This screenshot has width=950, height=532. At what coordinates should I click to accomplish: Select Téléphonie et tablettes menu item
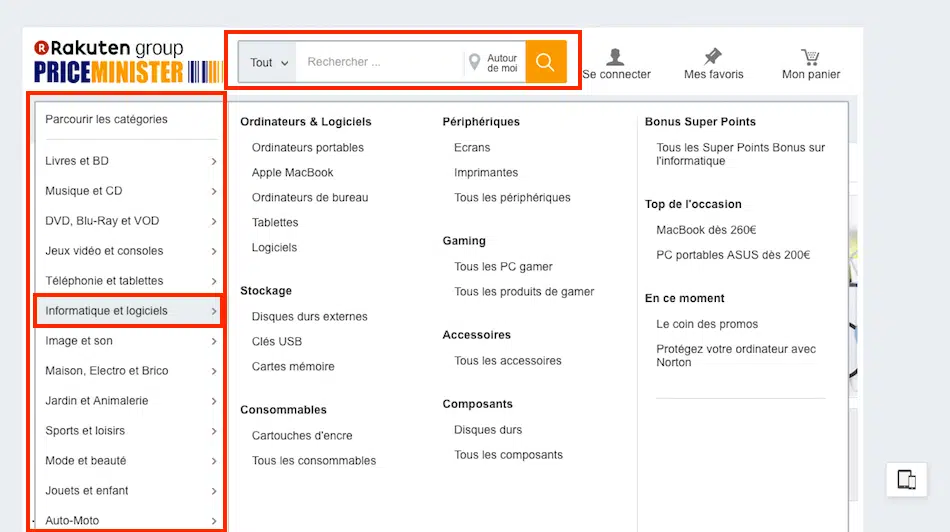pos(130,281)
